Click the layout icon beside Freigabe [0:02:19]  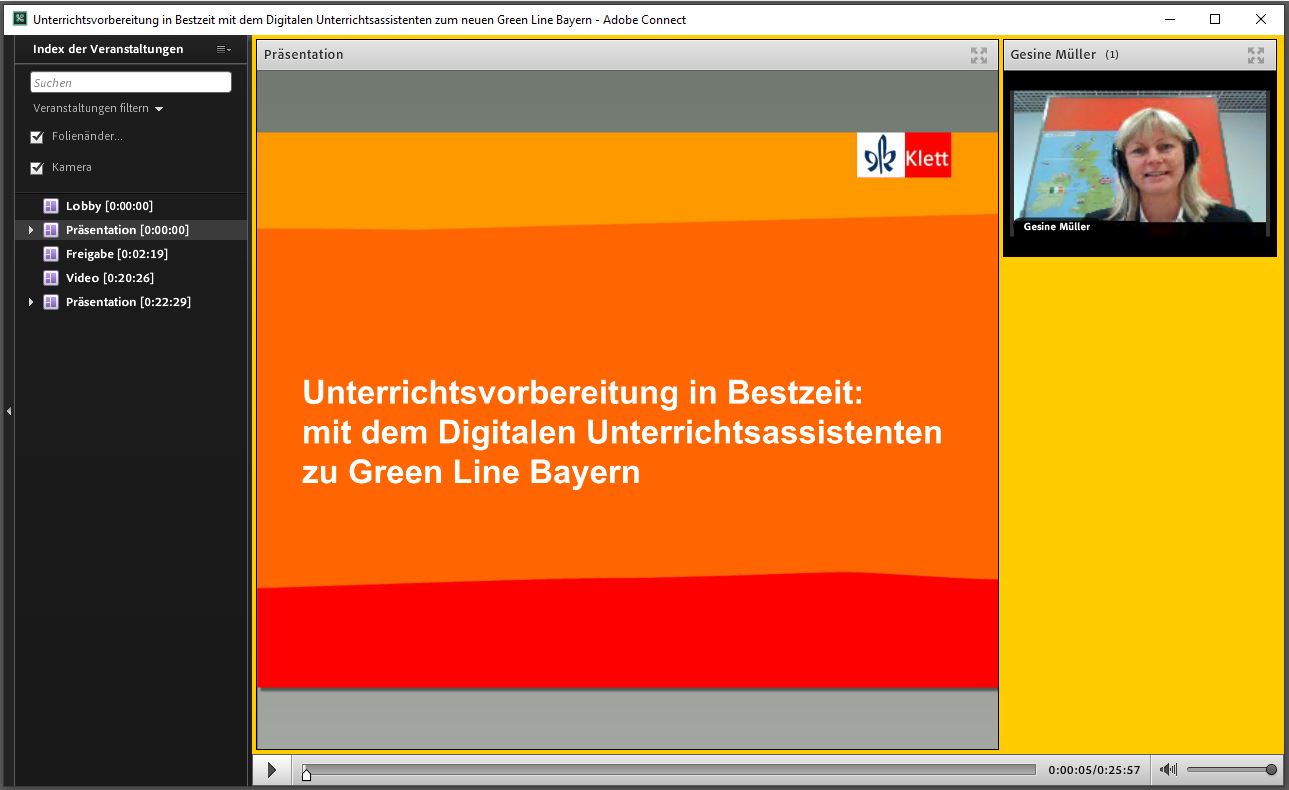tap(51, 254)
